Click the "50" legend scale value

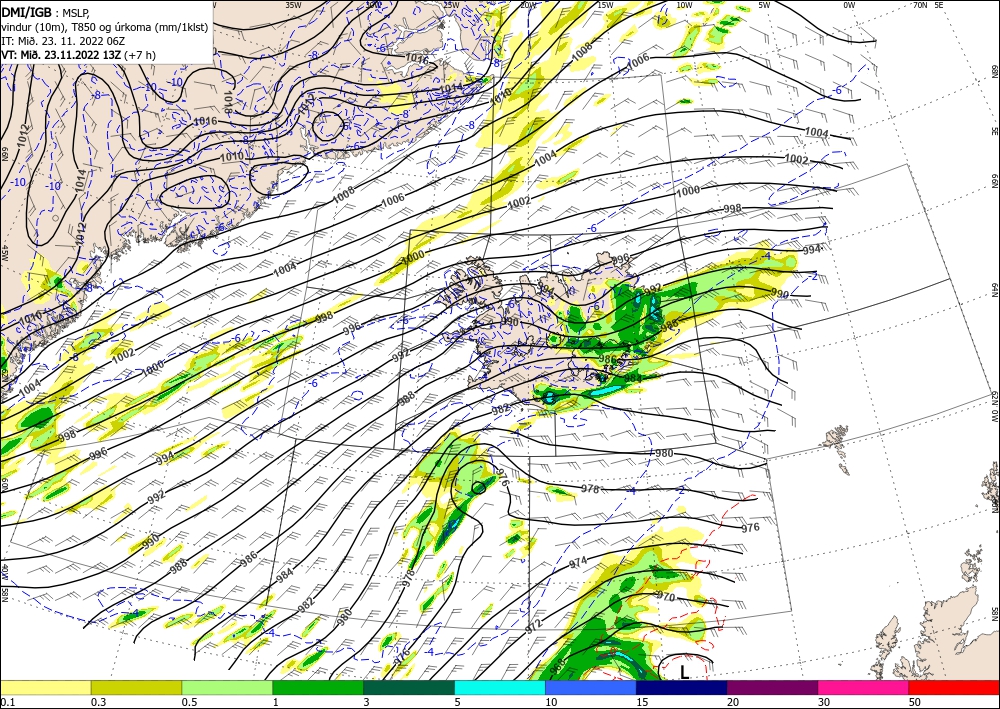915,702
